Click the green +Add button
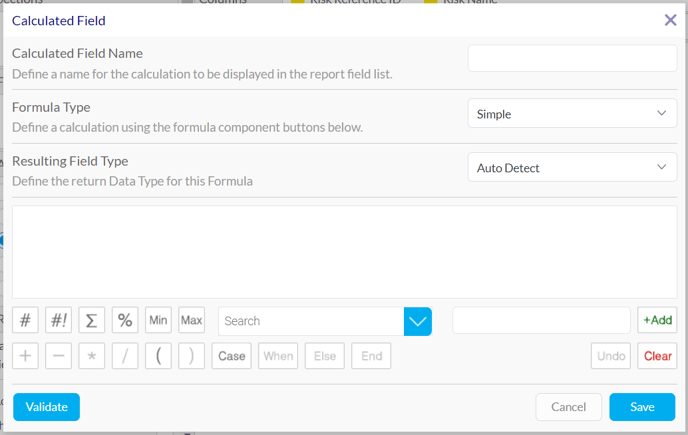688x435 pixels. [657, 320]
